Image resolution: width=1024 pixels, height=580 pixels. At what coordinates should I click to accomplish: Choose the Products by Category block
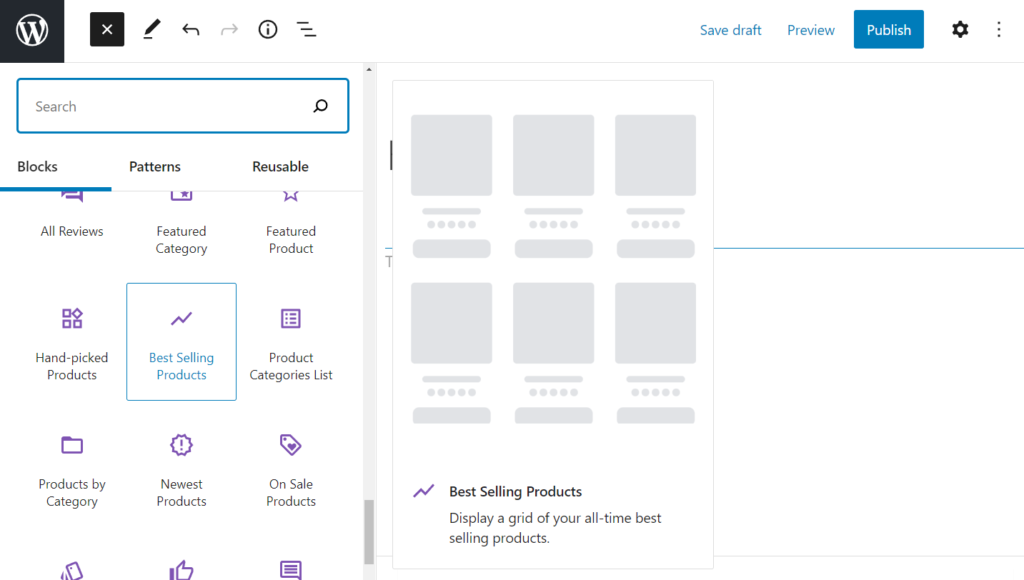71,467
